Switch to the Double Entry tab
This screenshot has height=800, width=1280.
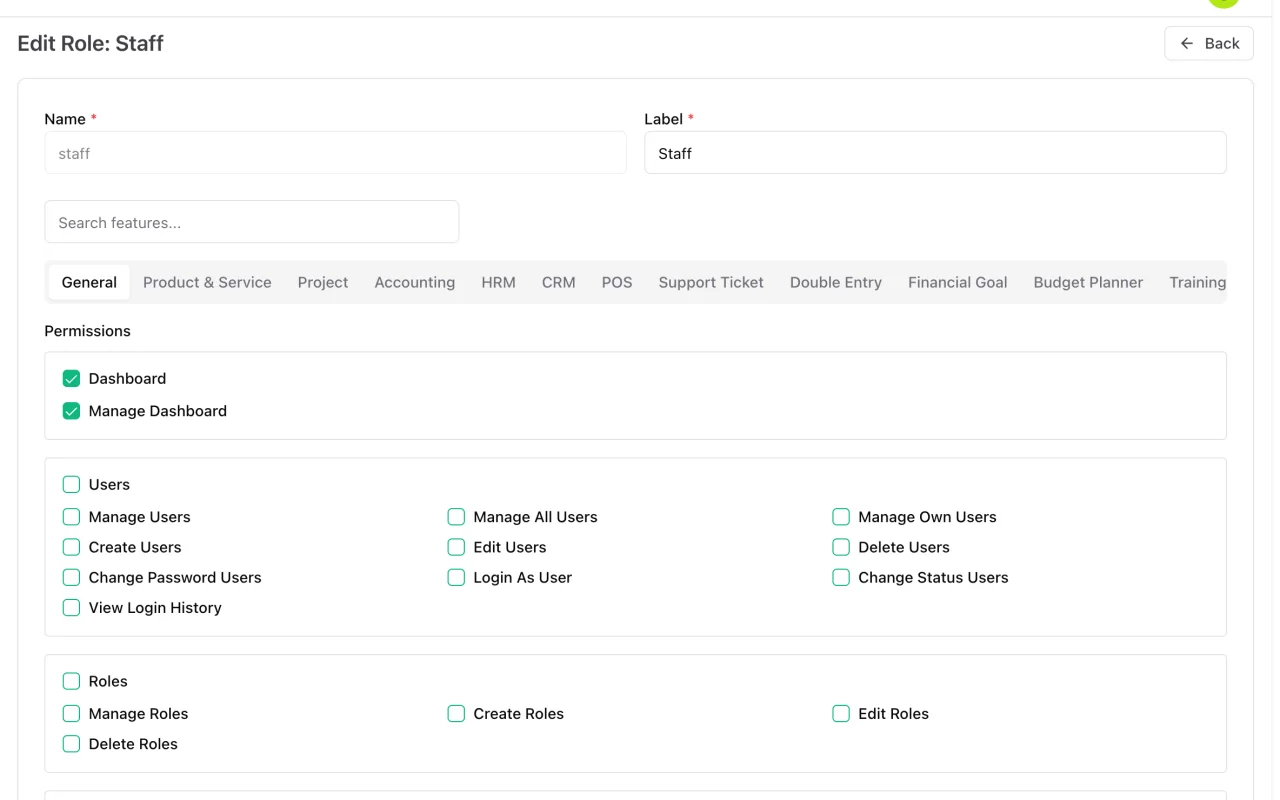(836, 282)
